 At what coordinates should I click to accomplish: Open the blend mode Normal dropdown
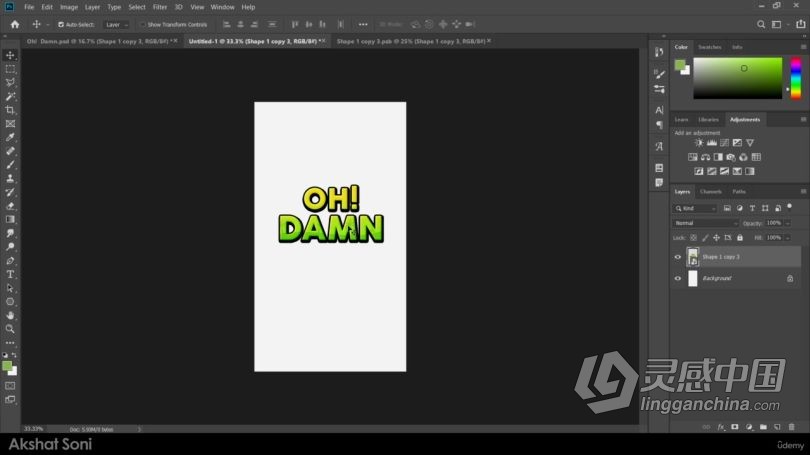click(x=706, y=223)
